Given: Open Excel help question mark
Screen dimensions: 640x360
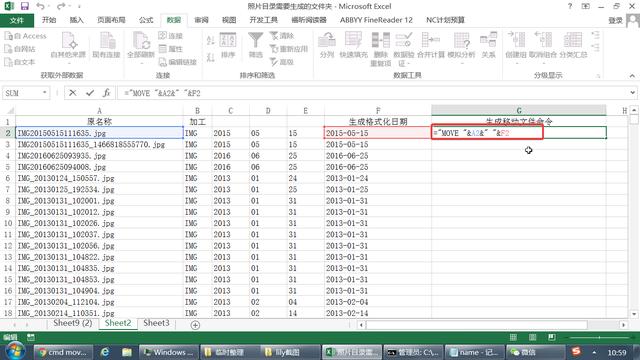Looking at the screenshot, I should 570,6.
